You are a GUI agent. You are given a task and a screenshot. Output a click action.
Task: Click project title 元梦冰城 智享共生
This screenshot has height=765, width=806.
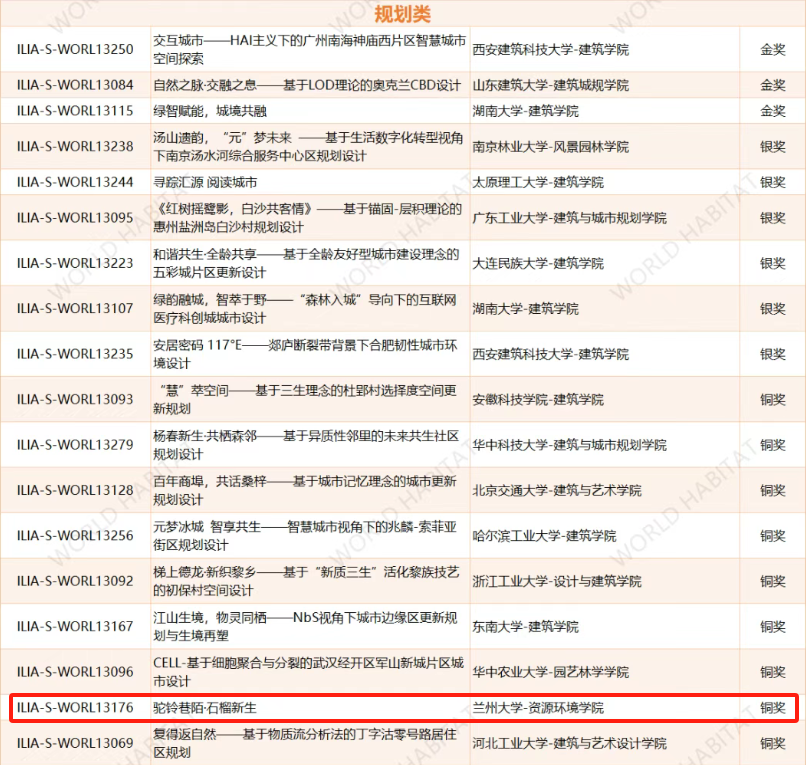[305, 536]
